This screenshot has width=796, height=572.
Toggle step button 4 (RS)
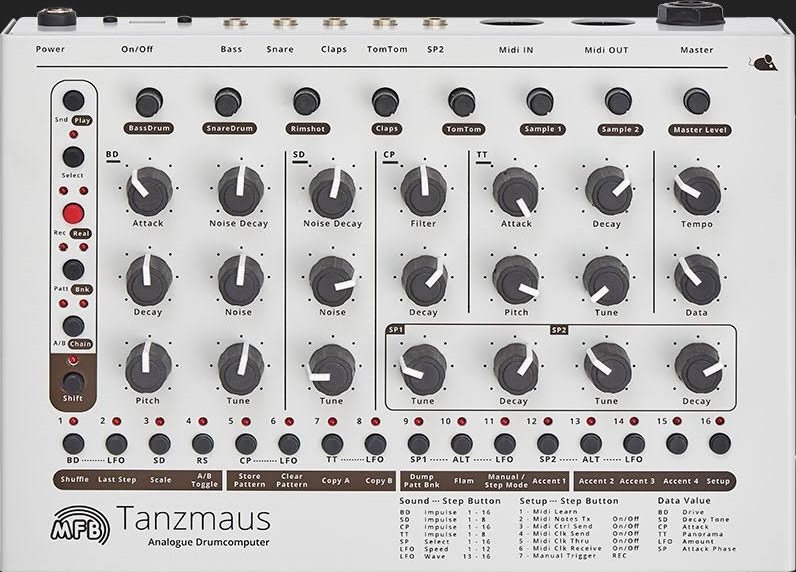point(203,444)
